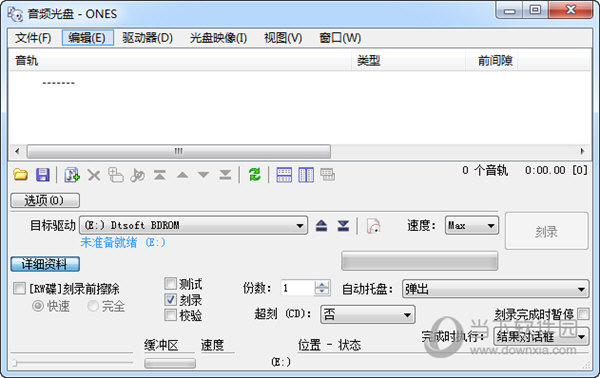Click the 选项(O) button

45,200
